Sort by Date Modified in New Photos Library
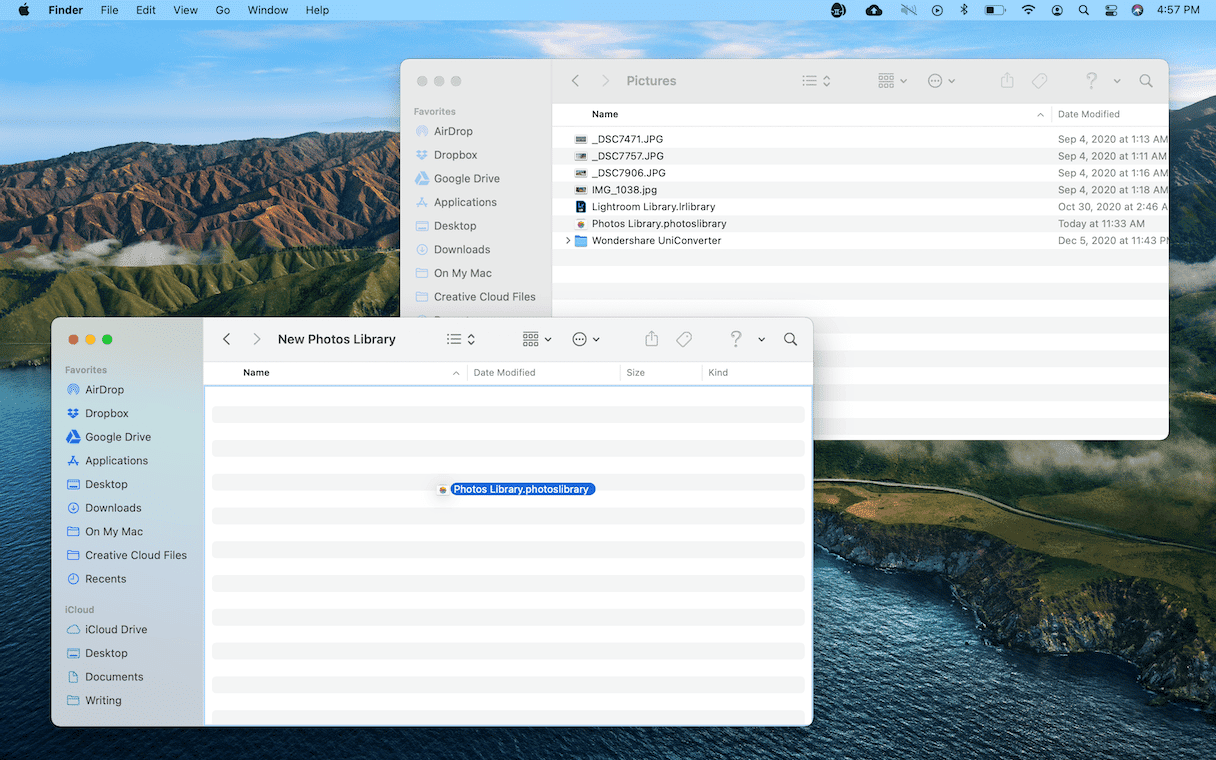 click(x=504, y=373)
